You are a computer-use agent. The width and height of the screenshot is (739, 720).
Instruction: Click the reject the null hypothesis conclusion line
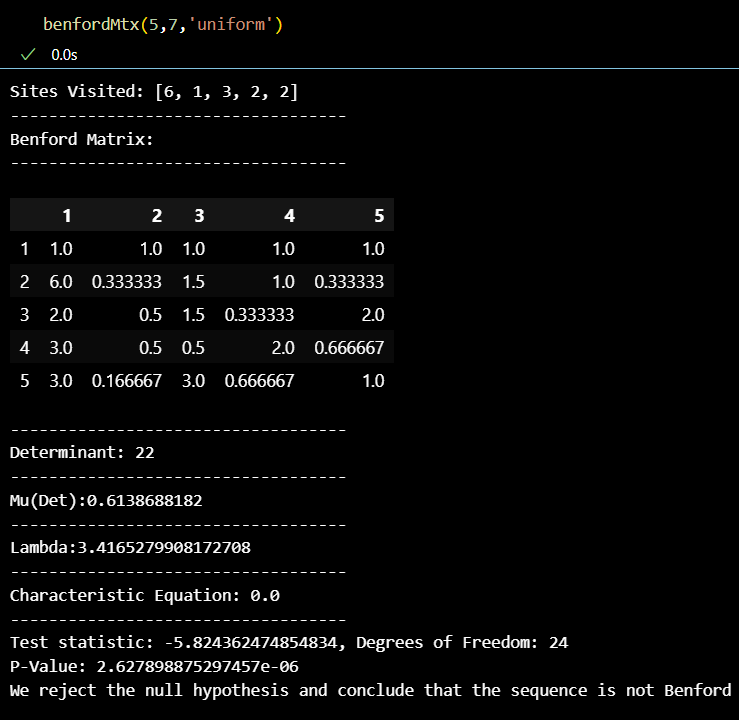click(370, 691)
